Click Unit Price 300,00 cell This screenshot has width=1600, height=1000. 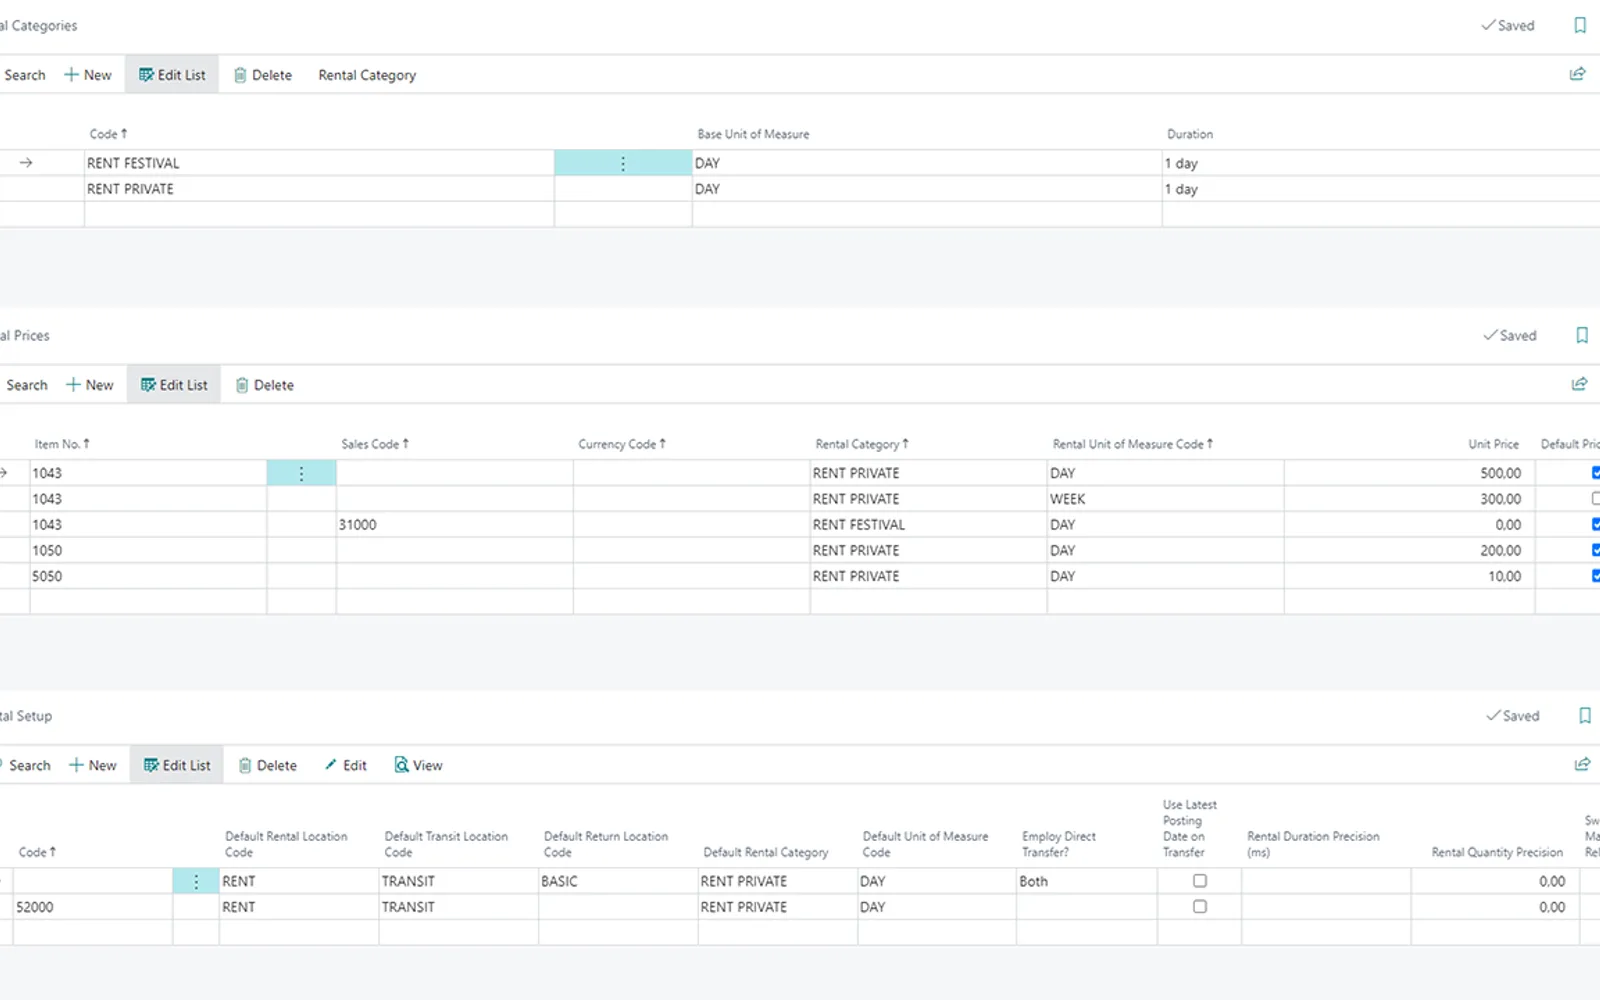coord(1409,499)
